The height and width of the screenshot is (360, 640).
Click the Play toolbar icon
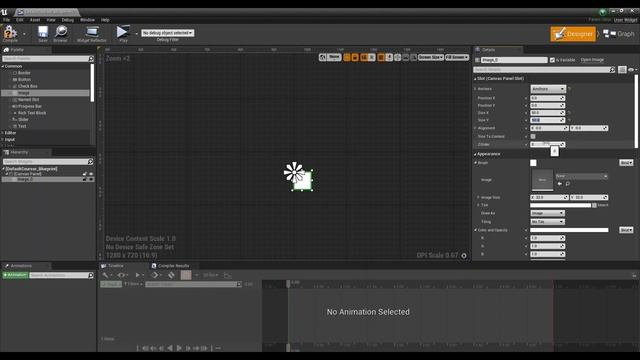click(x=122, y=33)
